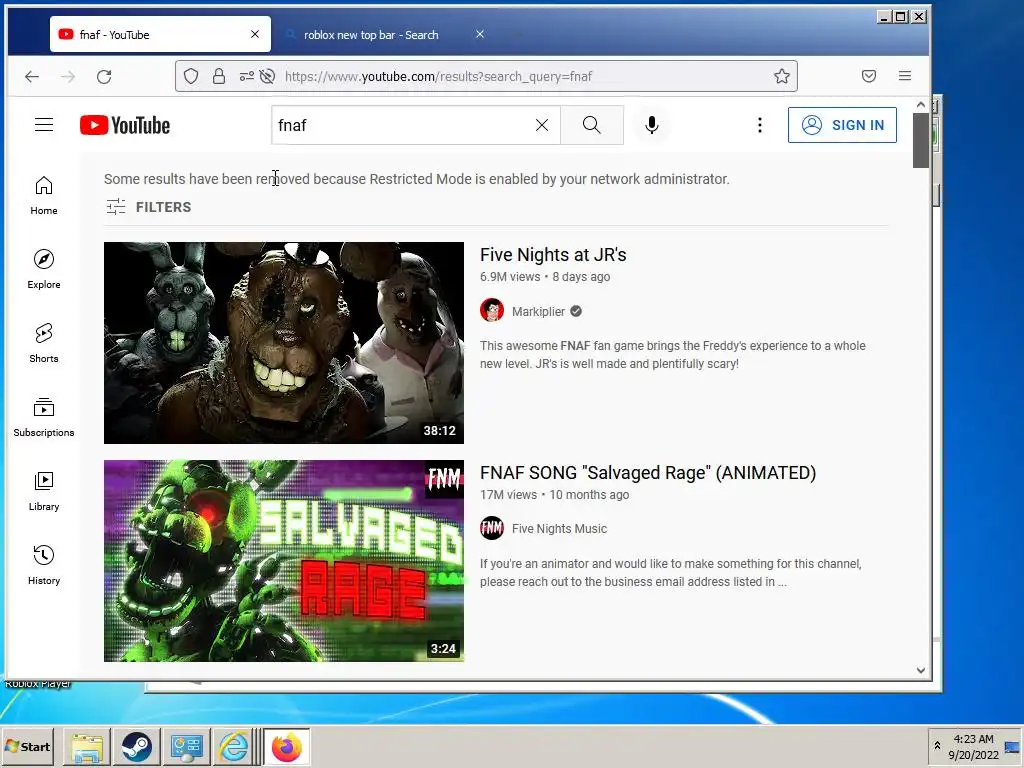Open site permissions icon in address bar

pos(246,76)
